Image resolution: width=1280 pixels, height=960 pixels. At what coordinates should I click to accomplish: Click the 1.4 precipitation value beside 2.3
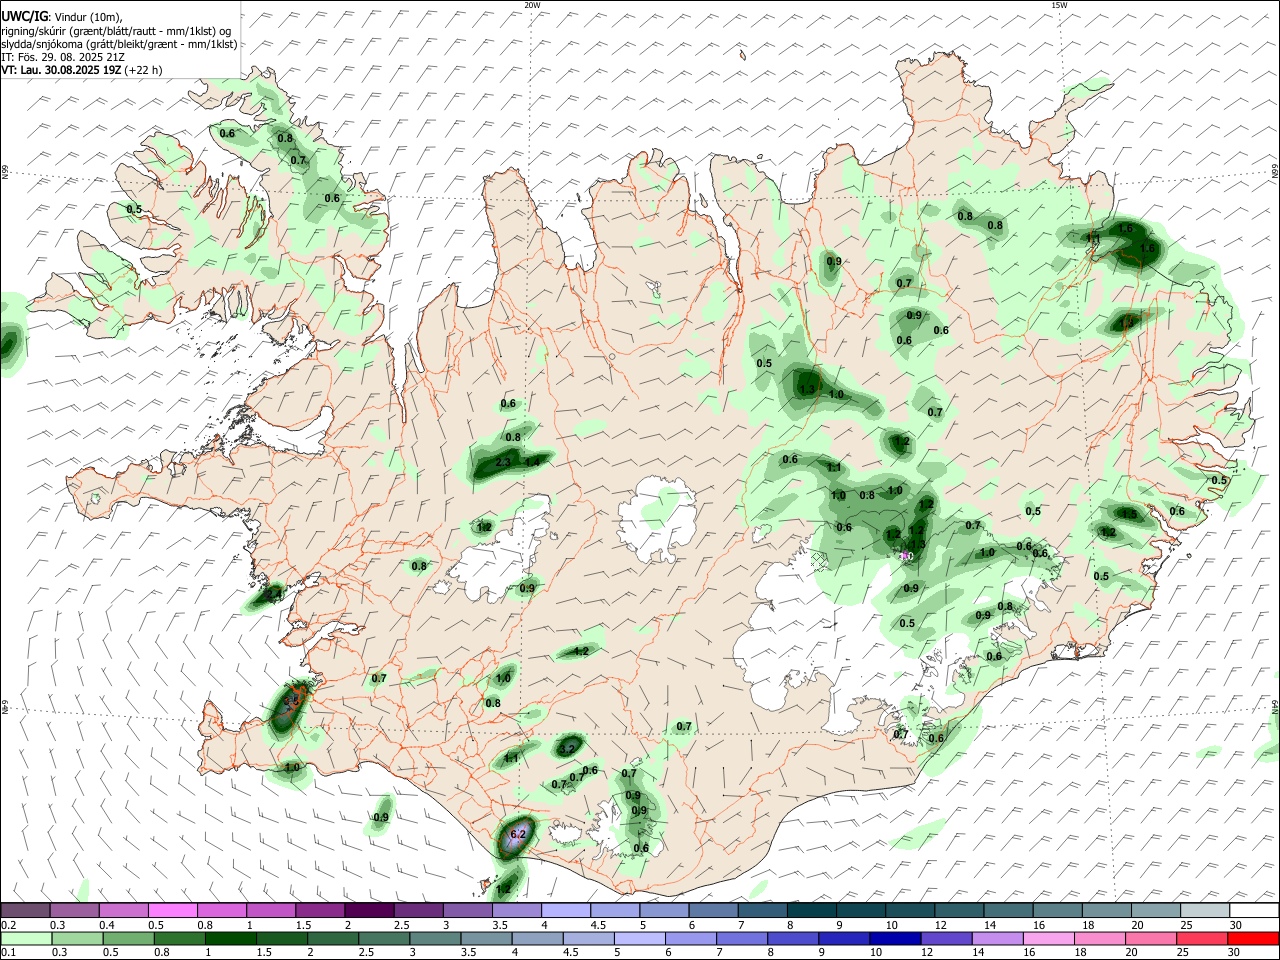pos(532,462)
